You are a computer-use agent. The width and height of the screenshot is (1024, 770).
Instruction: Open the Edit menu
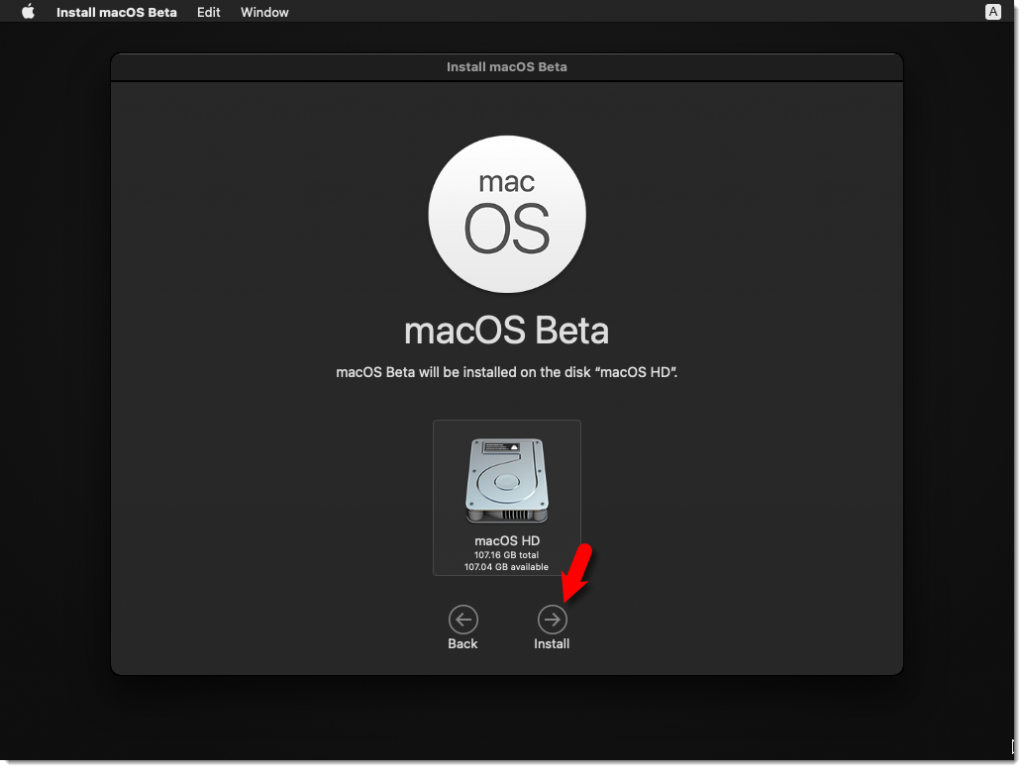coord(208,13)
